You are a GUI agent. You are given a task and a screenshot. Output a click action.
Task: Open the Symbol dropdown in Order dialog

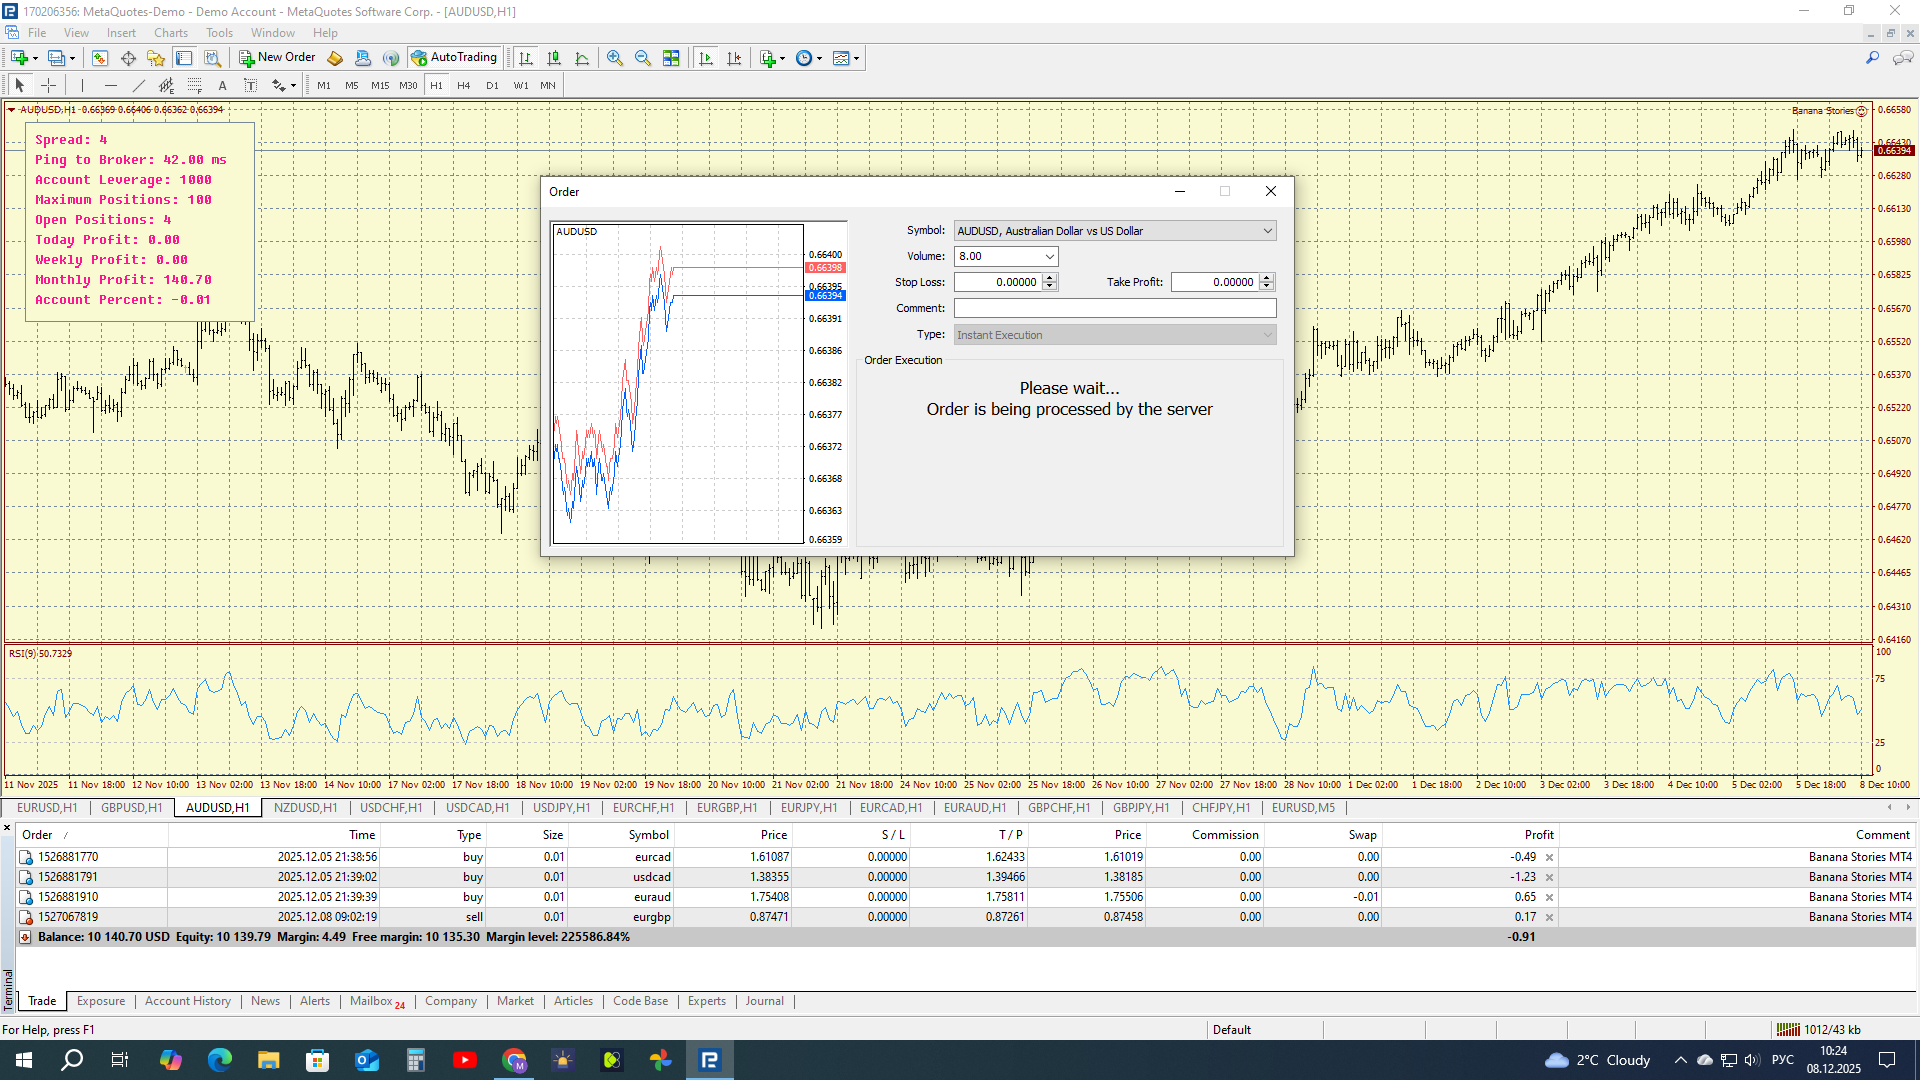coord(1267,231)
